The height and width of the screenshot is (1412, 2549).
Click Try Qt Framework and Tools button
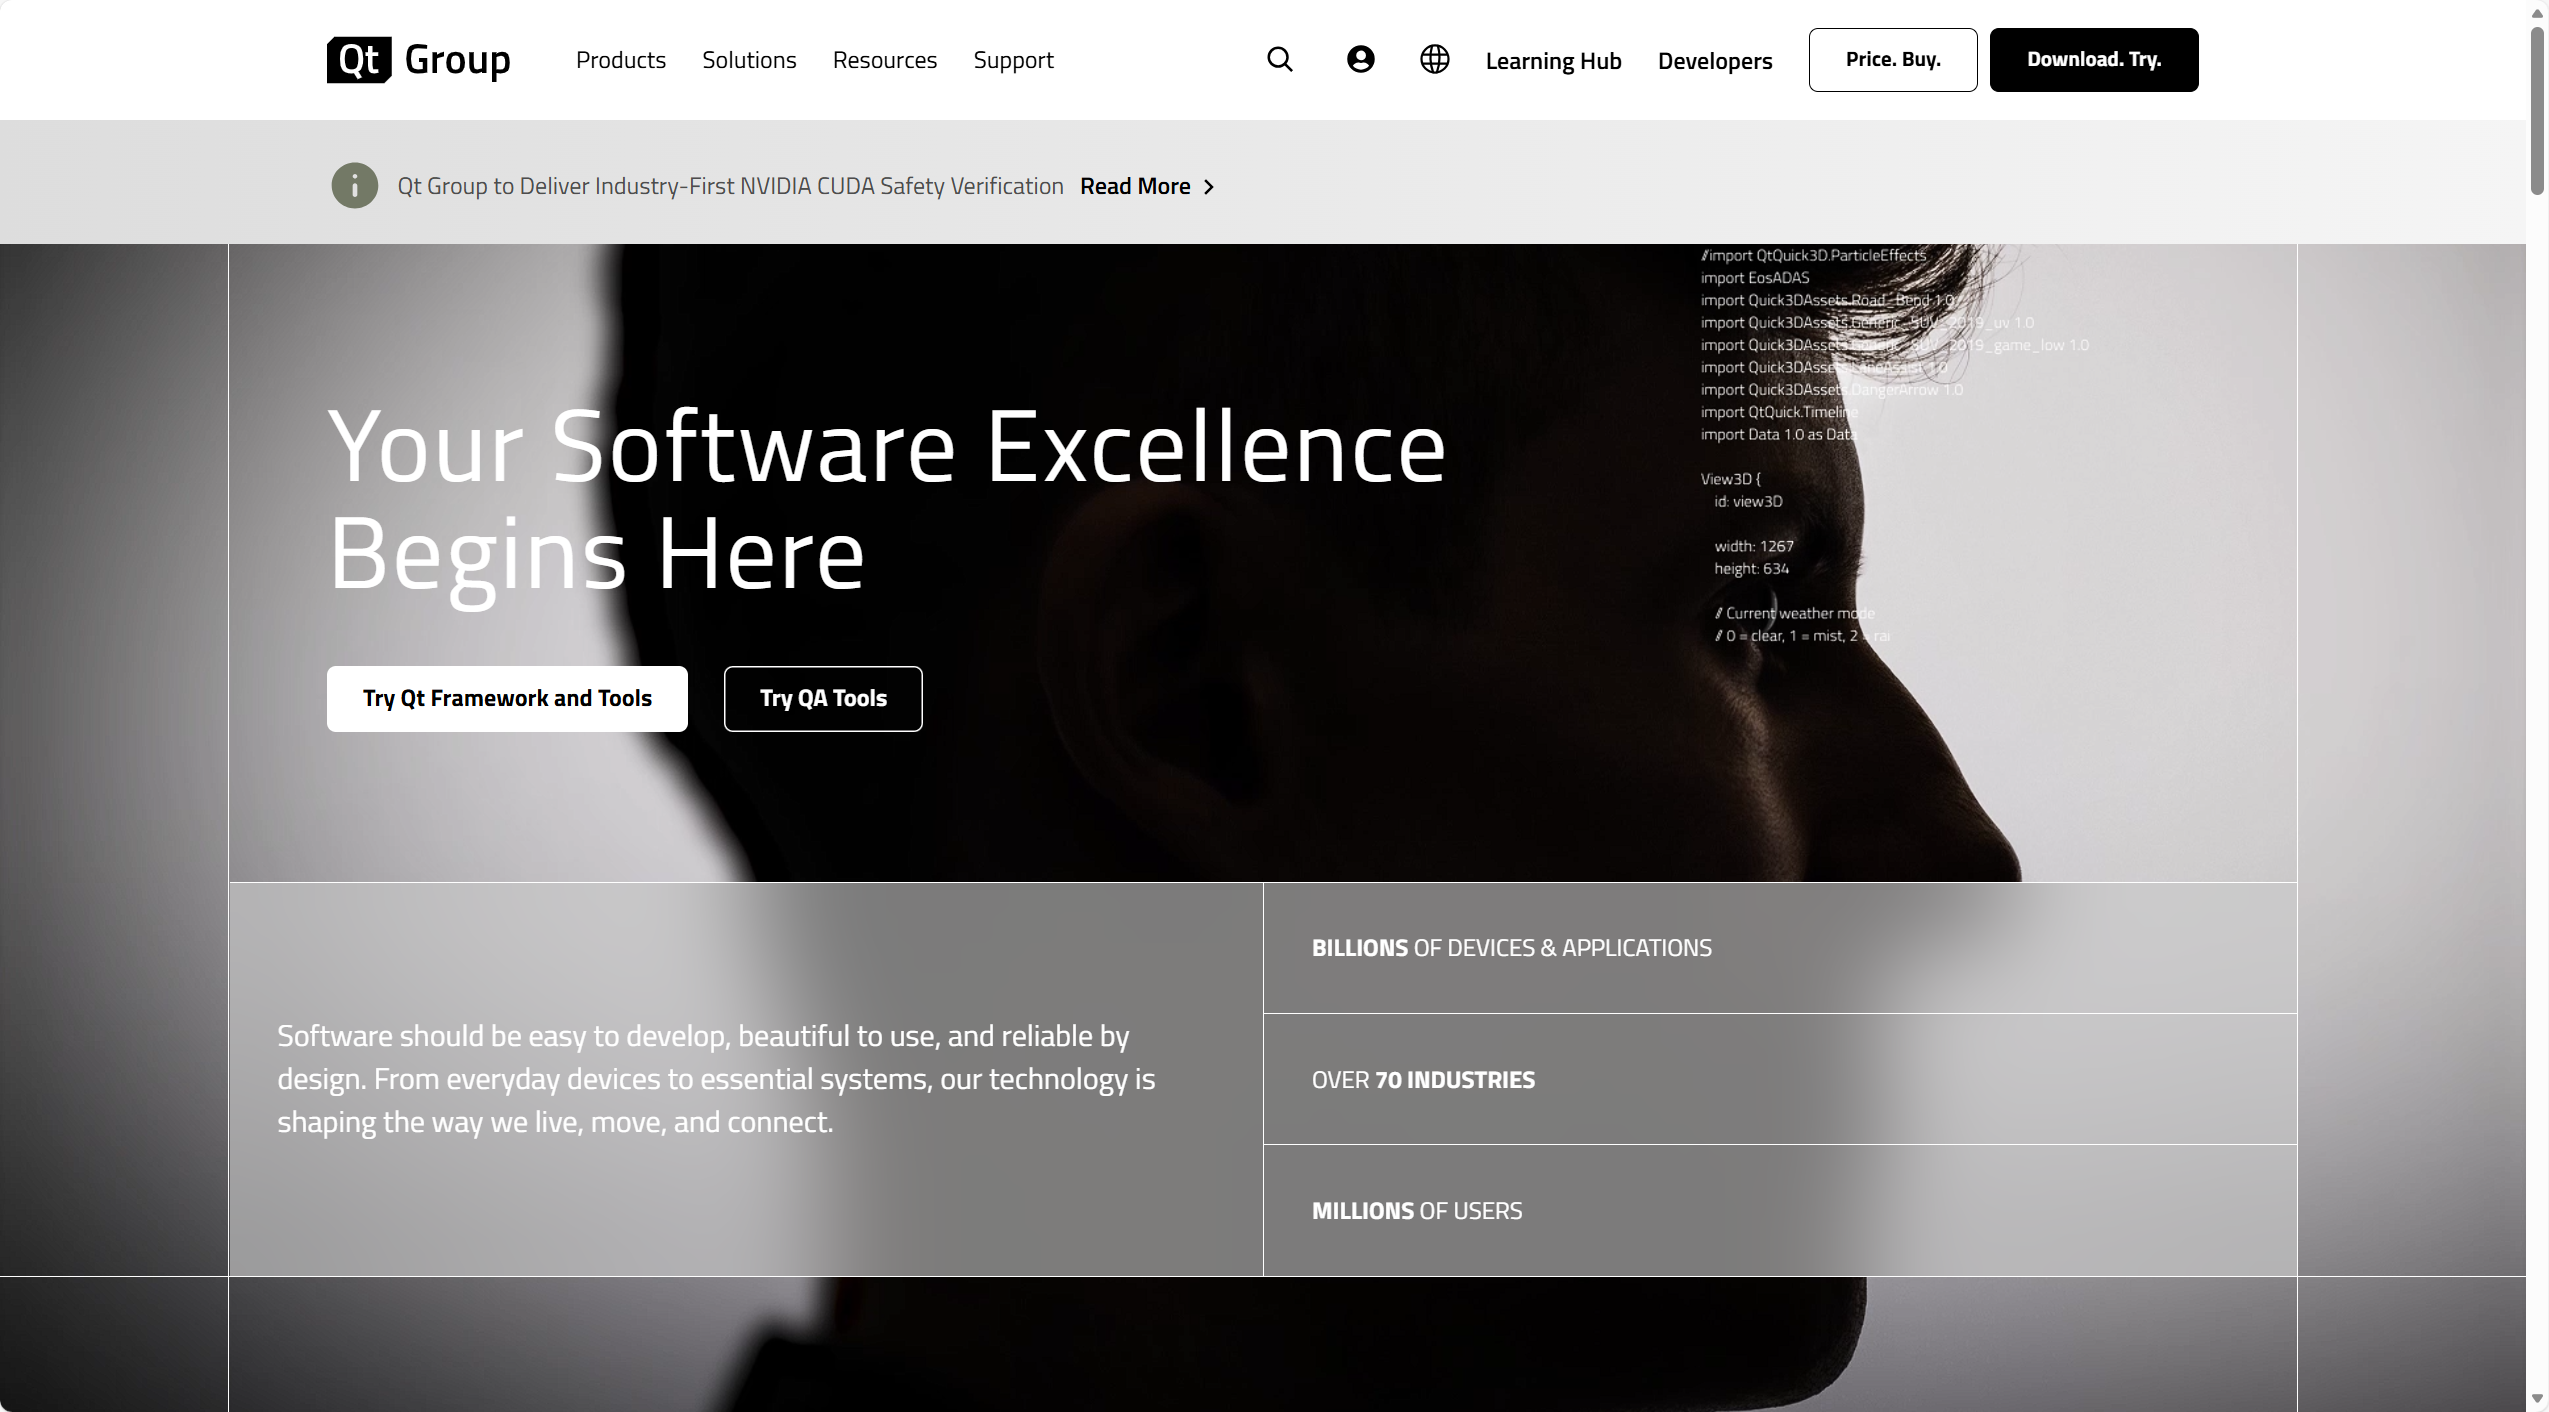pos(507,698)
